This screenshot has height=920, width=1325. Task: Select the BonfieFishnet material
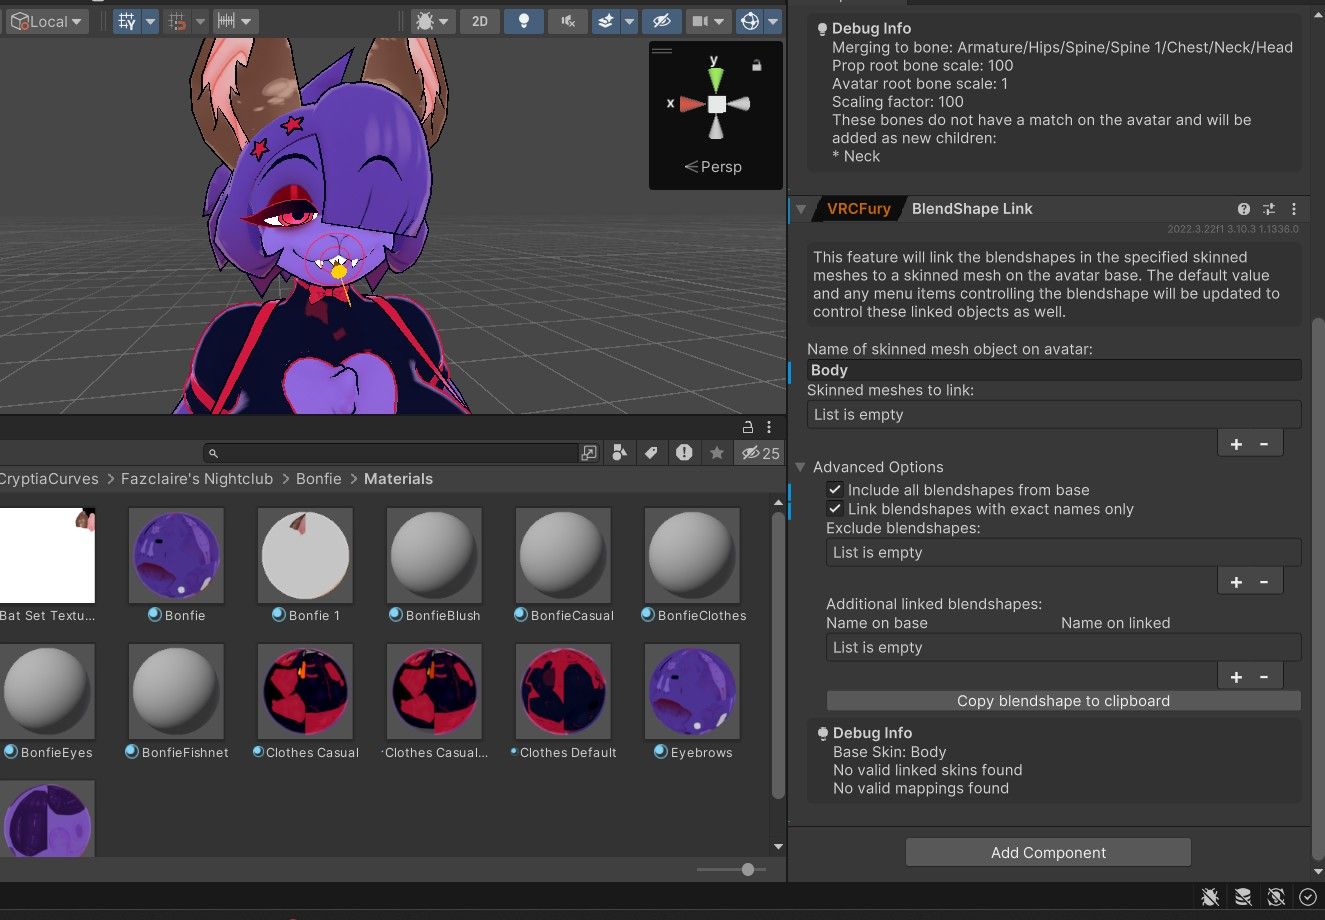(x=176, y=691)
